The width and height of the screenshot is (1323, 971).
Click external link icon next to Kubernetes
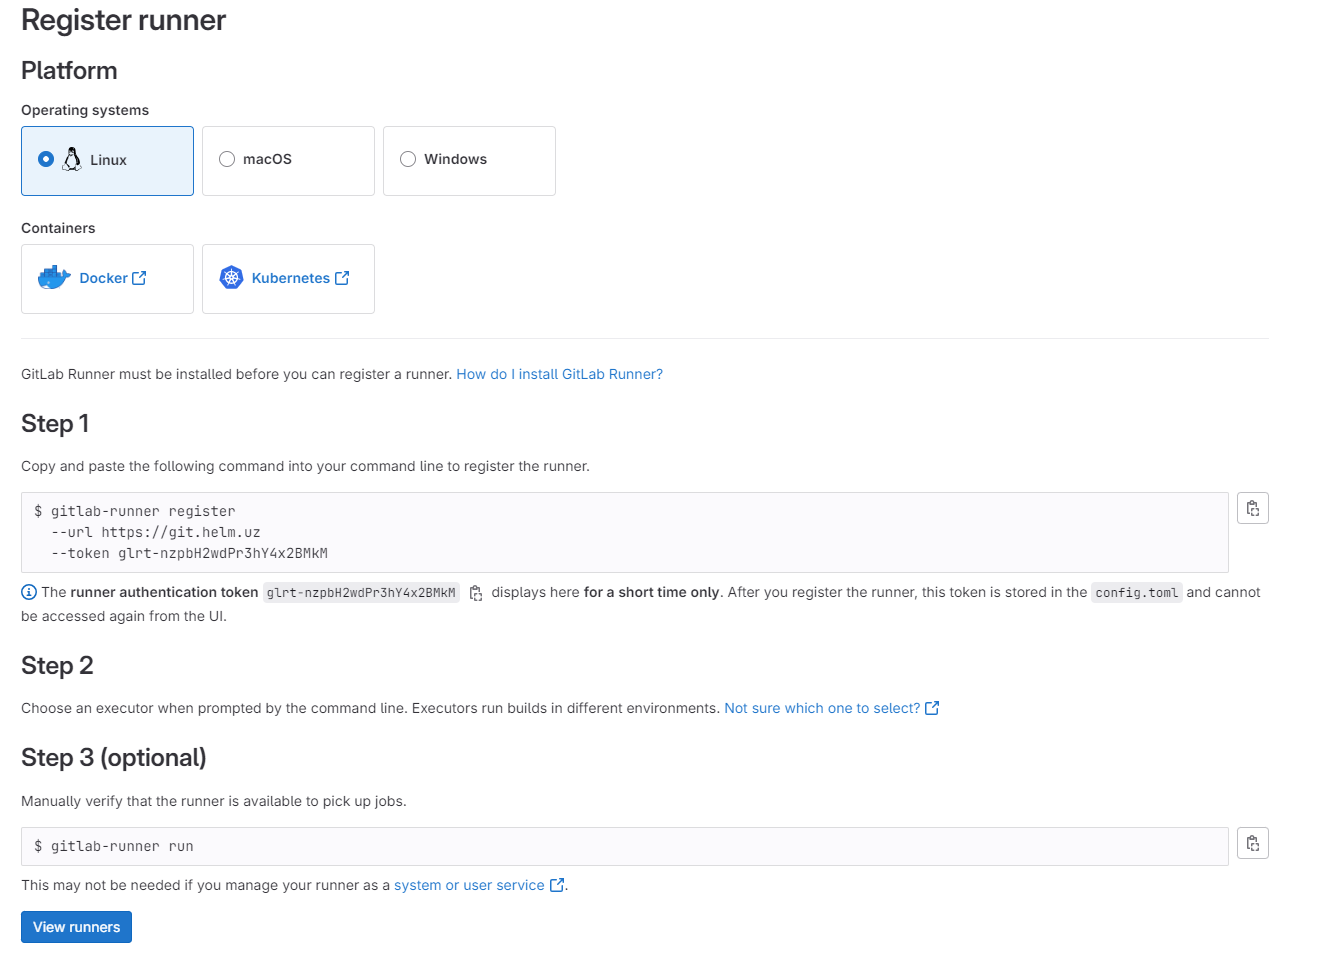click(x=342, y=278)
